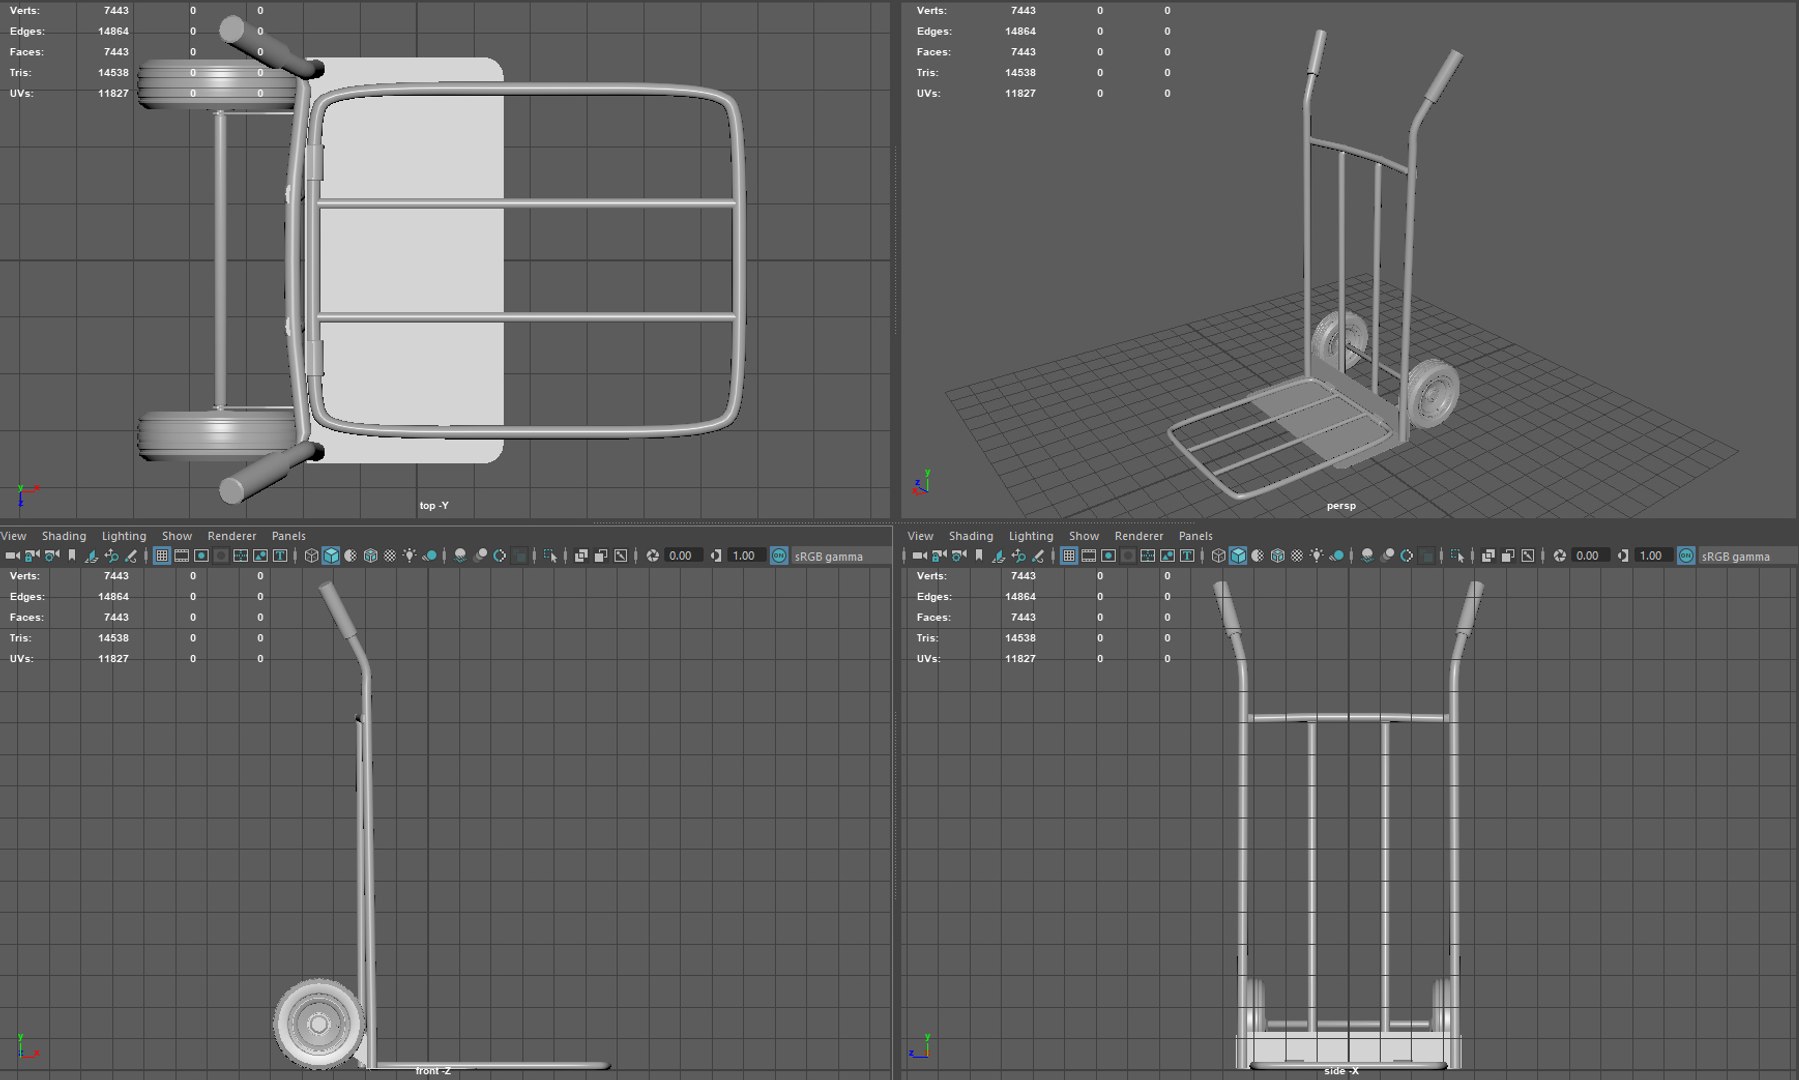1799x1080 pixels.
Task: Open the Renderer menu in front panel
Action: point(232,536)
